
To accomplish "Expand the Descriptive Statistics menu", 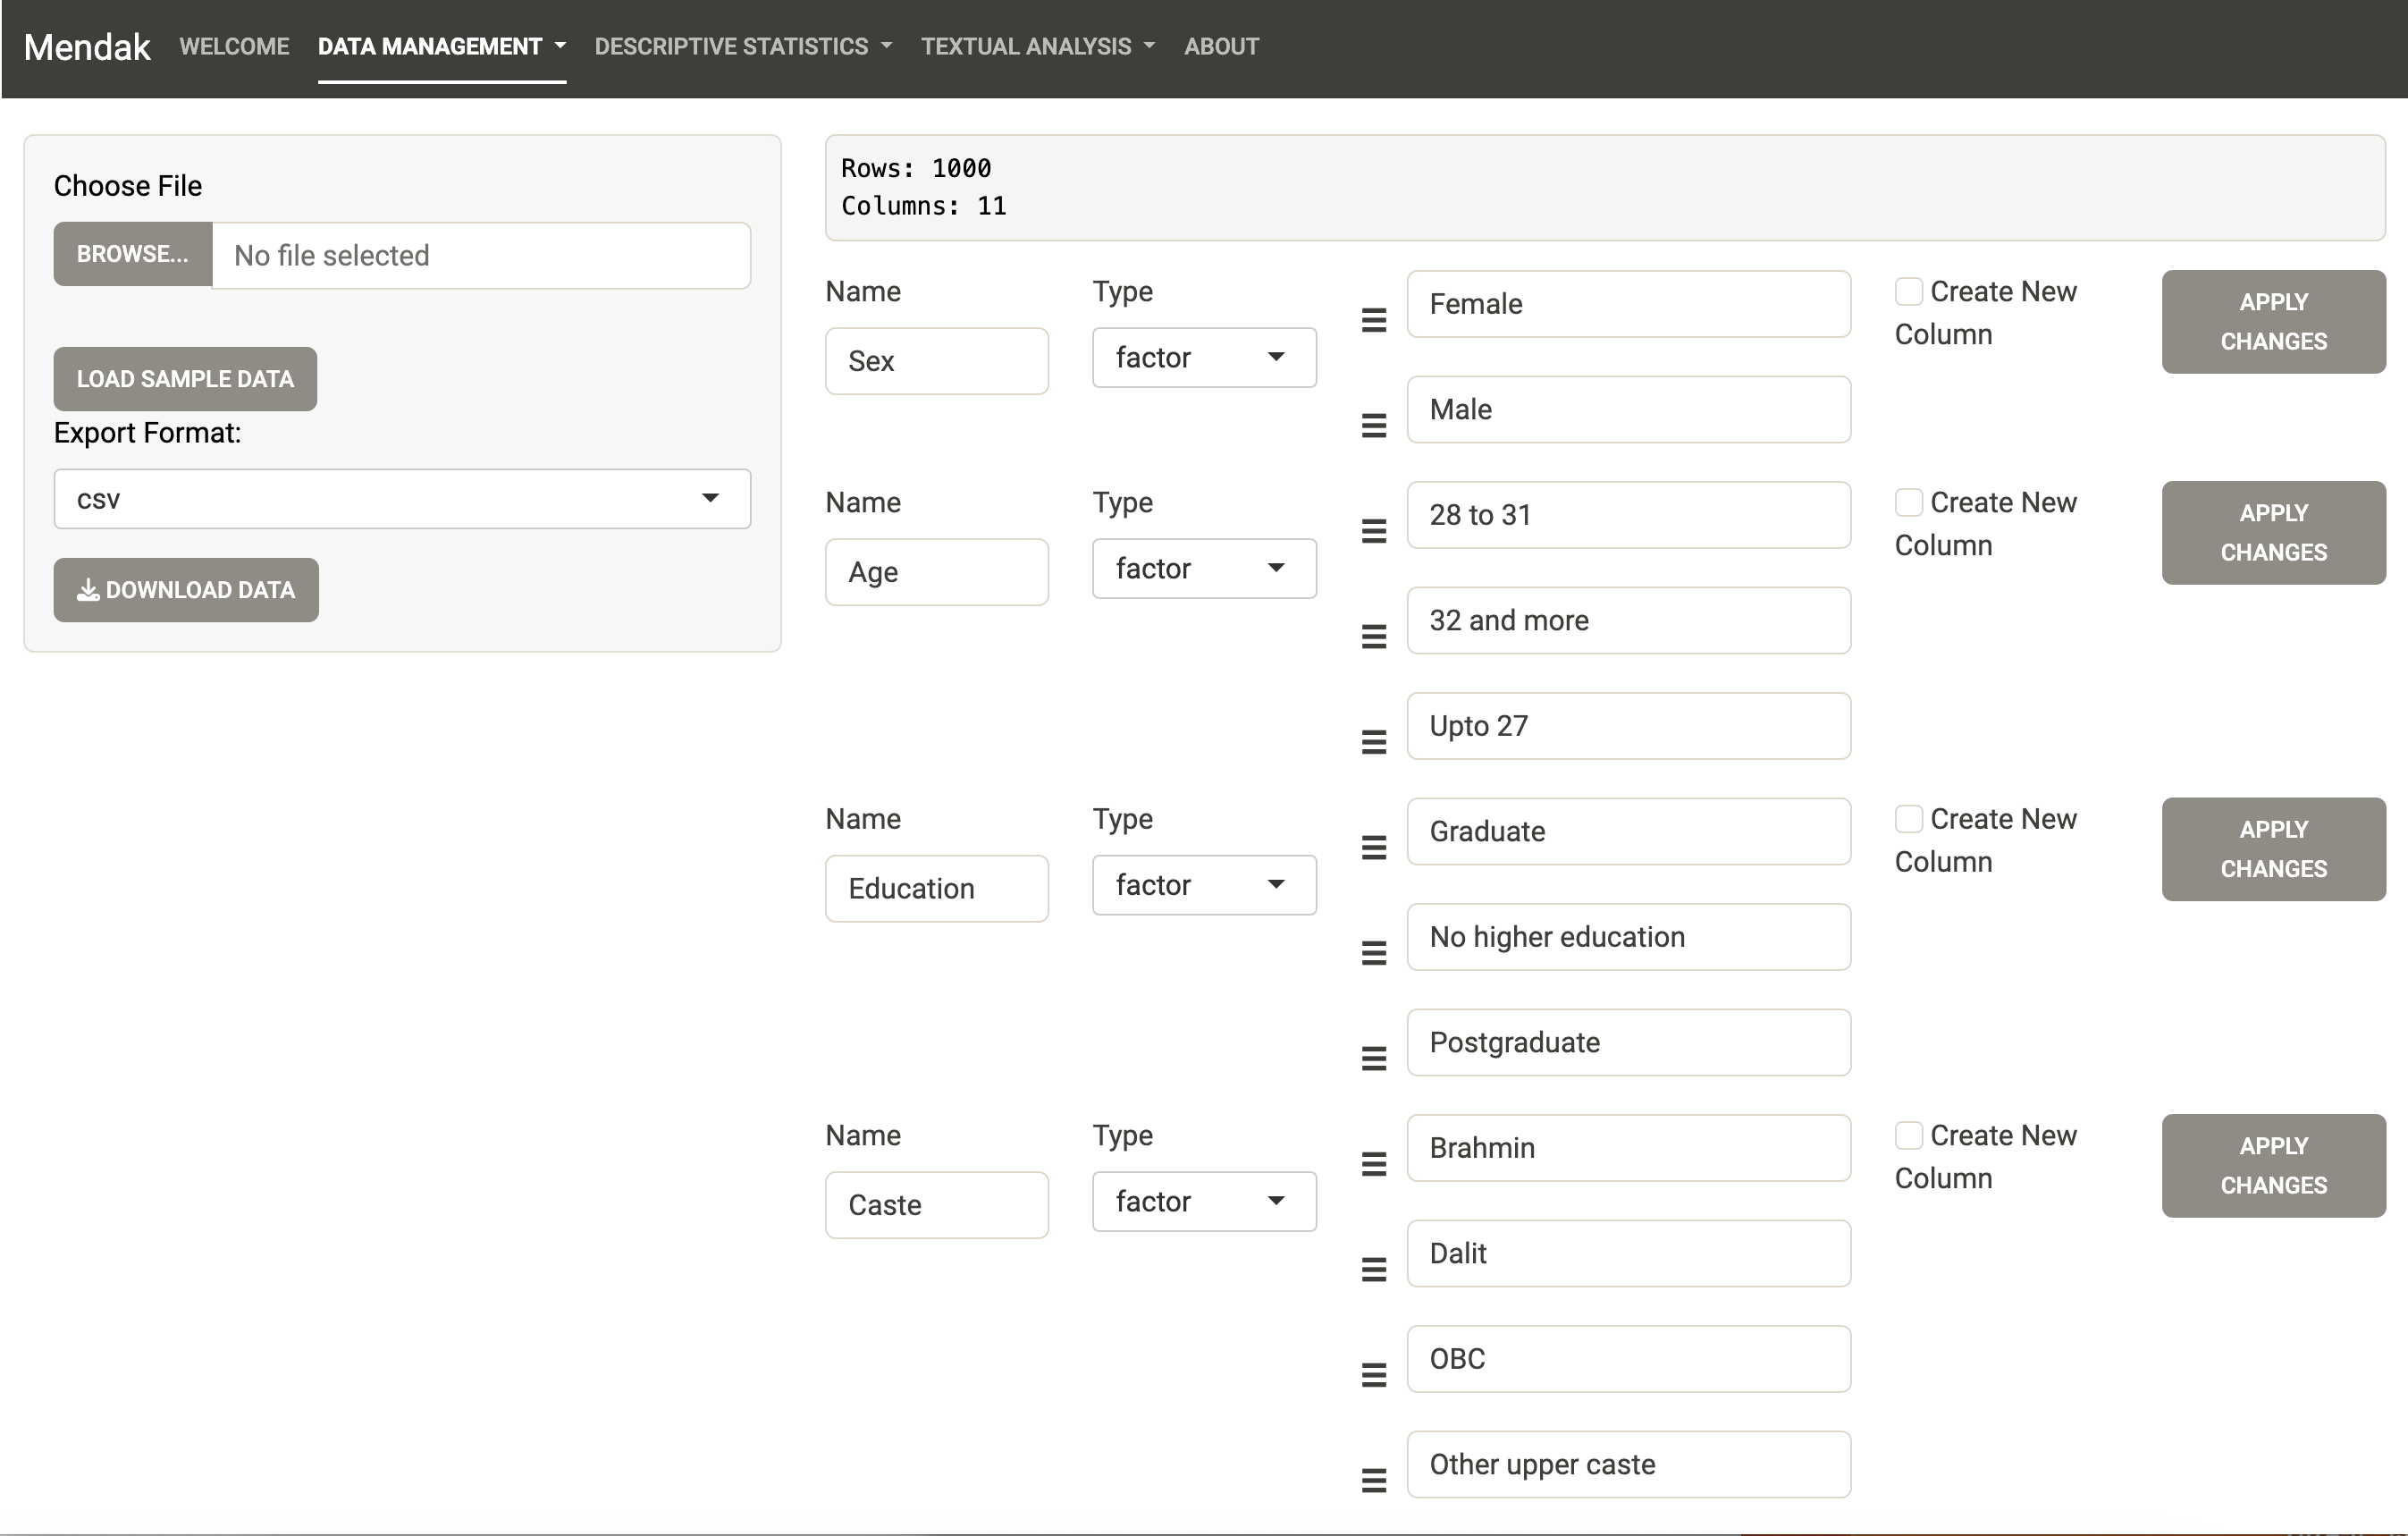I will [x=743, y=47].
